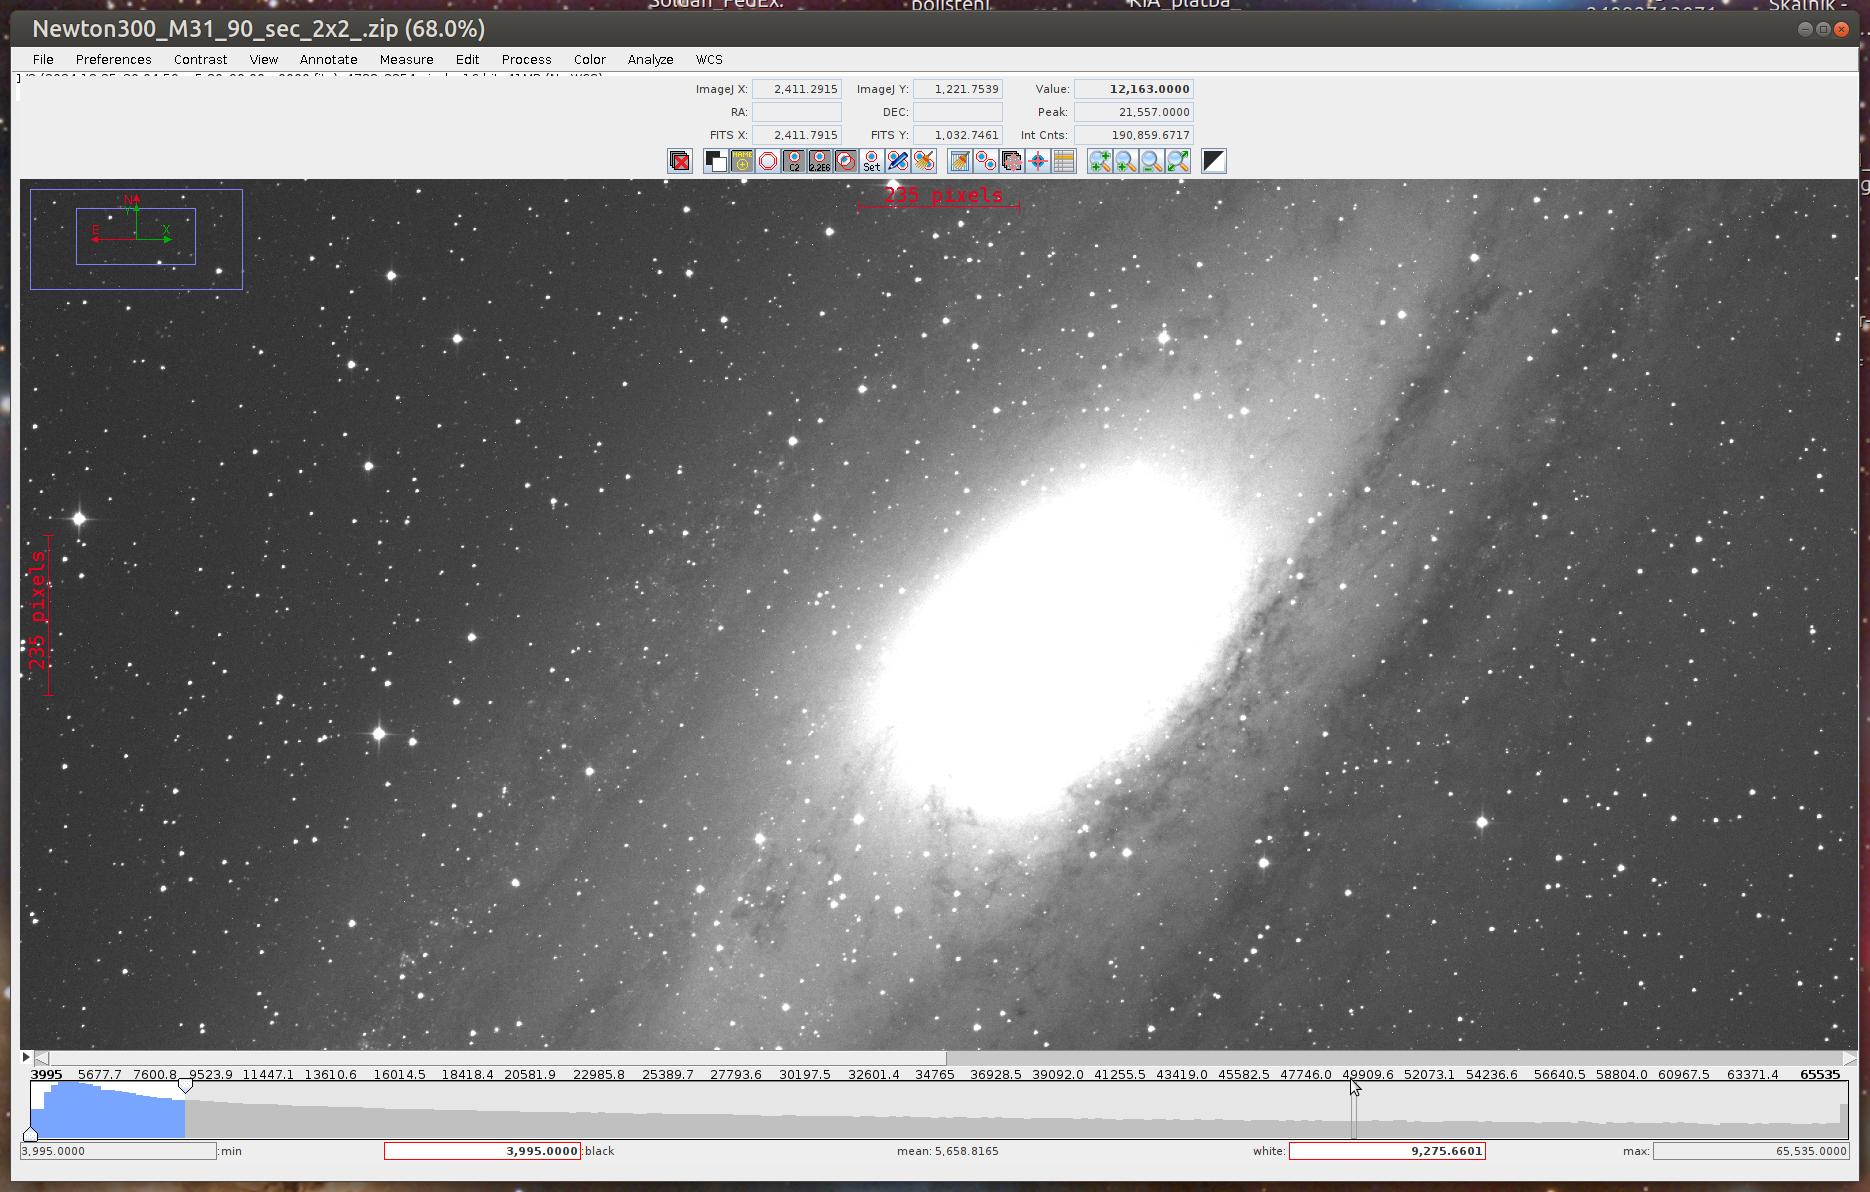Open the FITS header editor table icon
The image size is (1870, 1192).
pos(1064,161)
